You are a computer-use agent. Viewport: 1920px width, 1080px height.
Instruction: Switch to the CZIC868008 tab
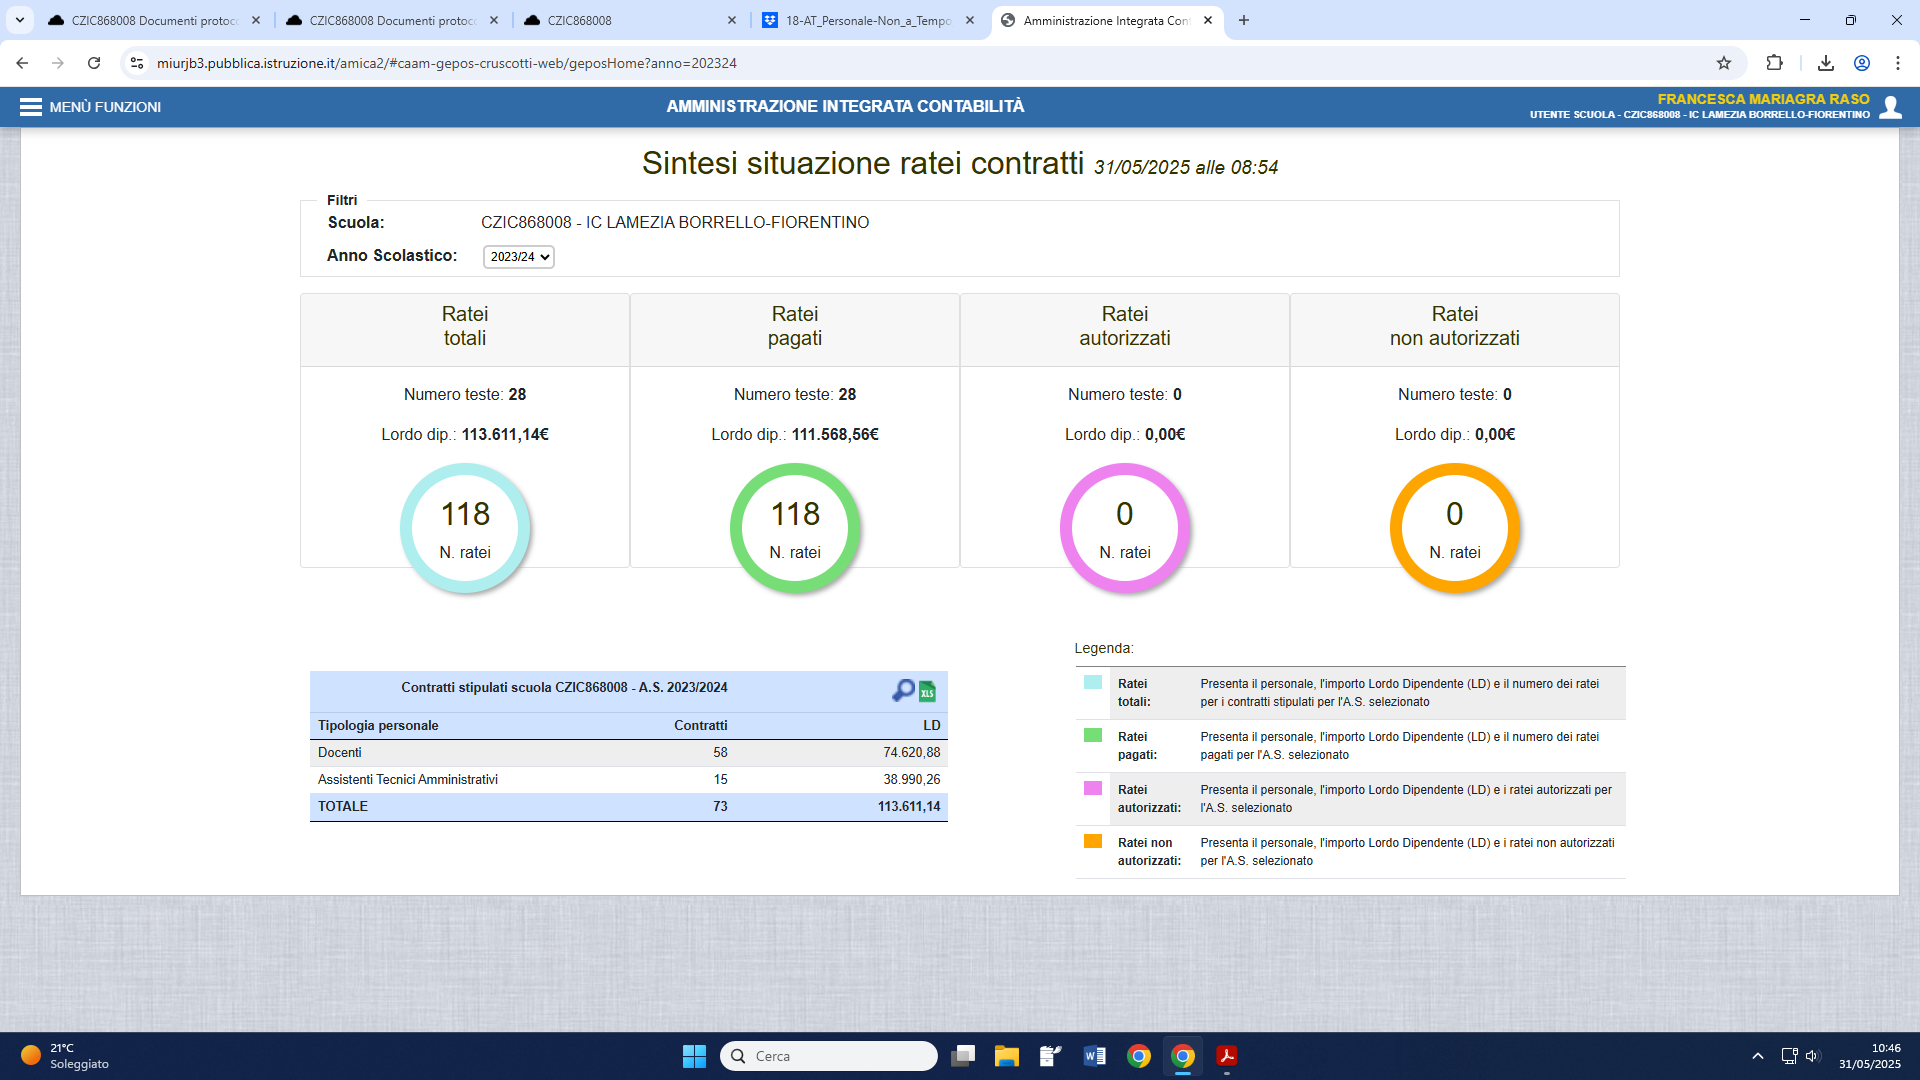click(630, 20)
